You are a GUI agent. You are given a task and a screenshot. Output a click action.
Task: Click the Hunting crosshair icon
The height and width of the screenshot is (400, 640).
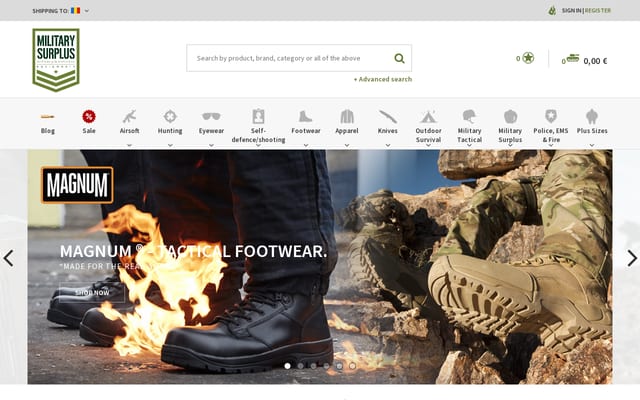click(x=170, y=117)
